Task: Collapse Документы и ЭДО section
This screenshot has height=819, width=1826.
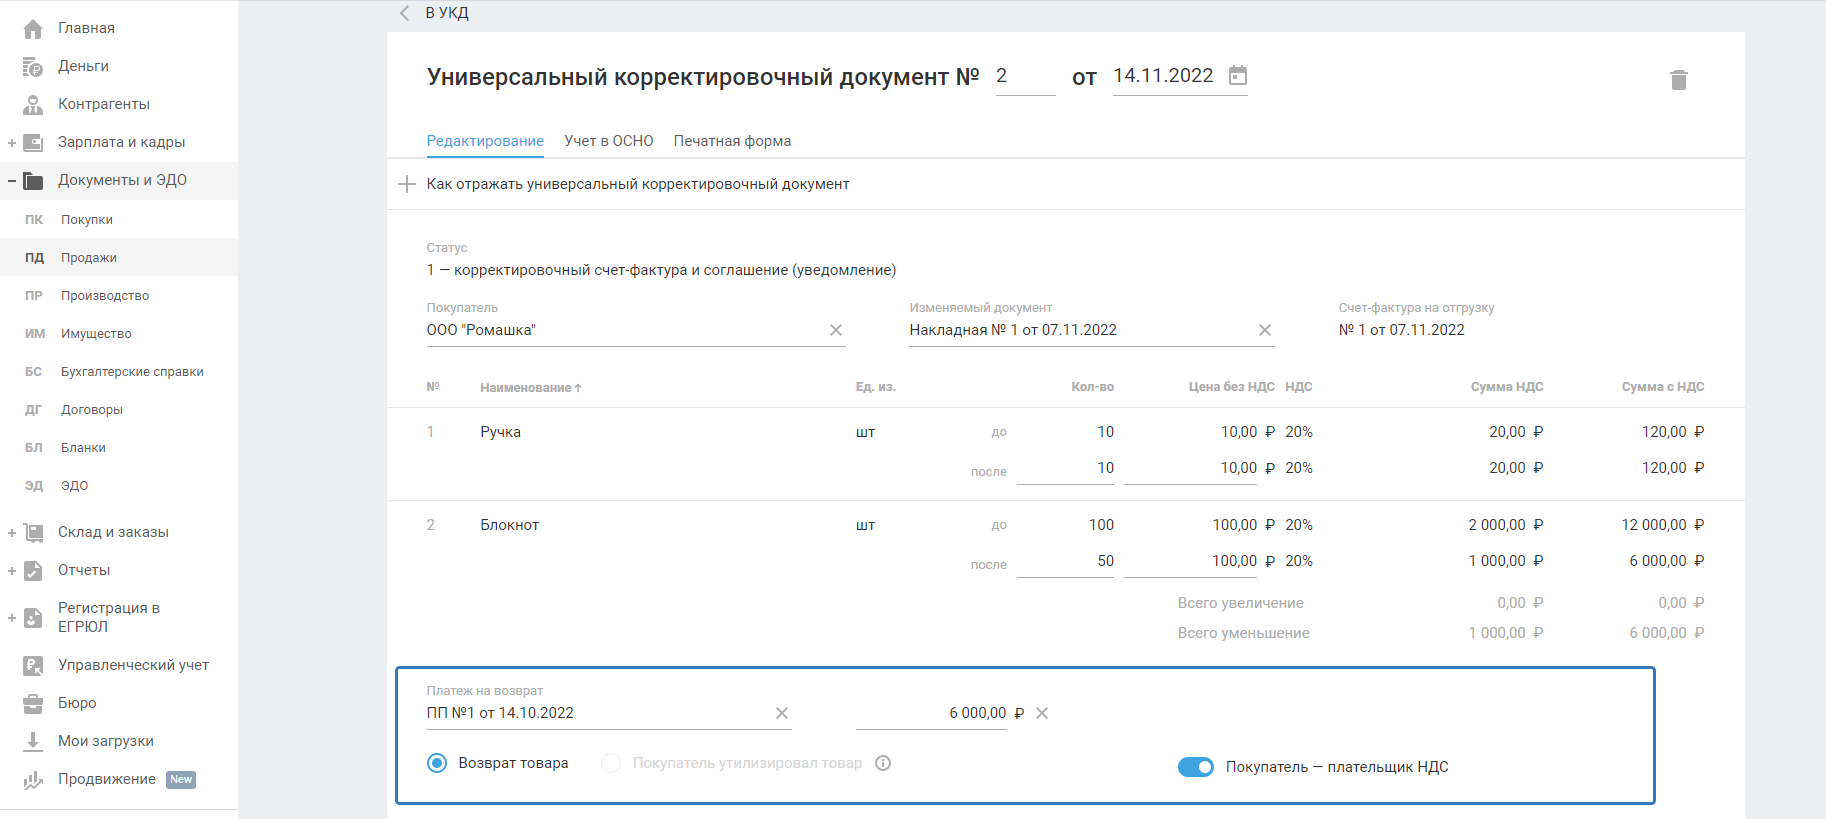Action: (x=12, y=181)
